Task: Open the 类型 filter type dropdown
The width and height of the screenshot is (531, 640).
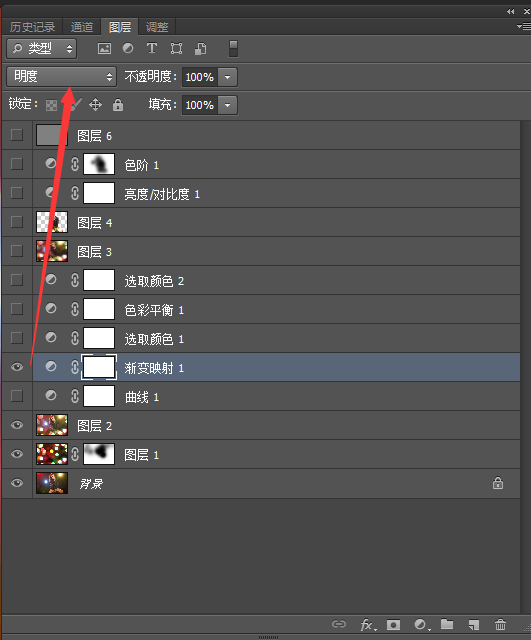Action: coord(42,49)
